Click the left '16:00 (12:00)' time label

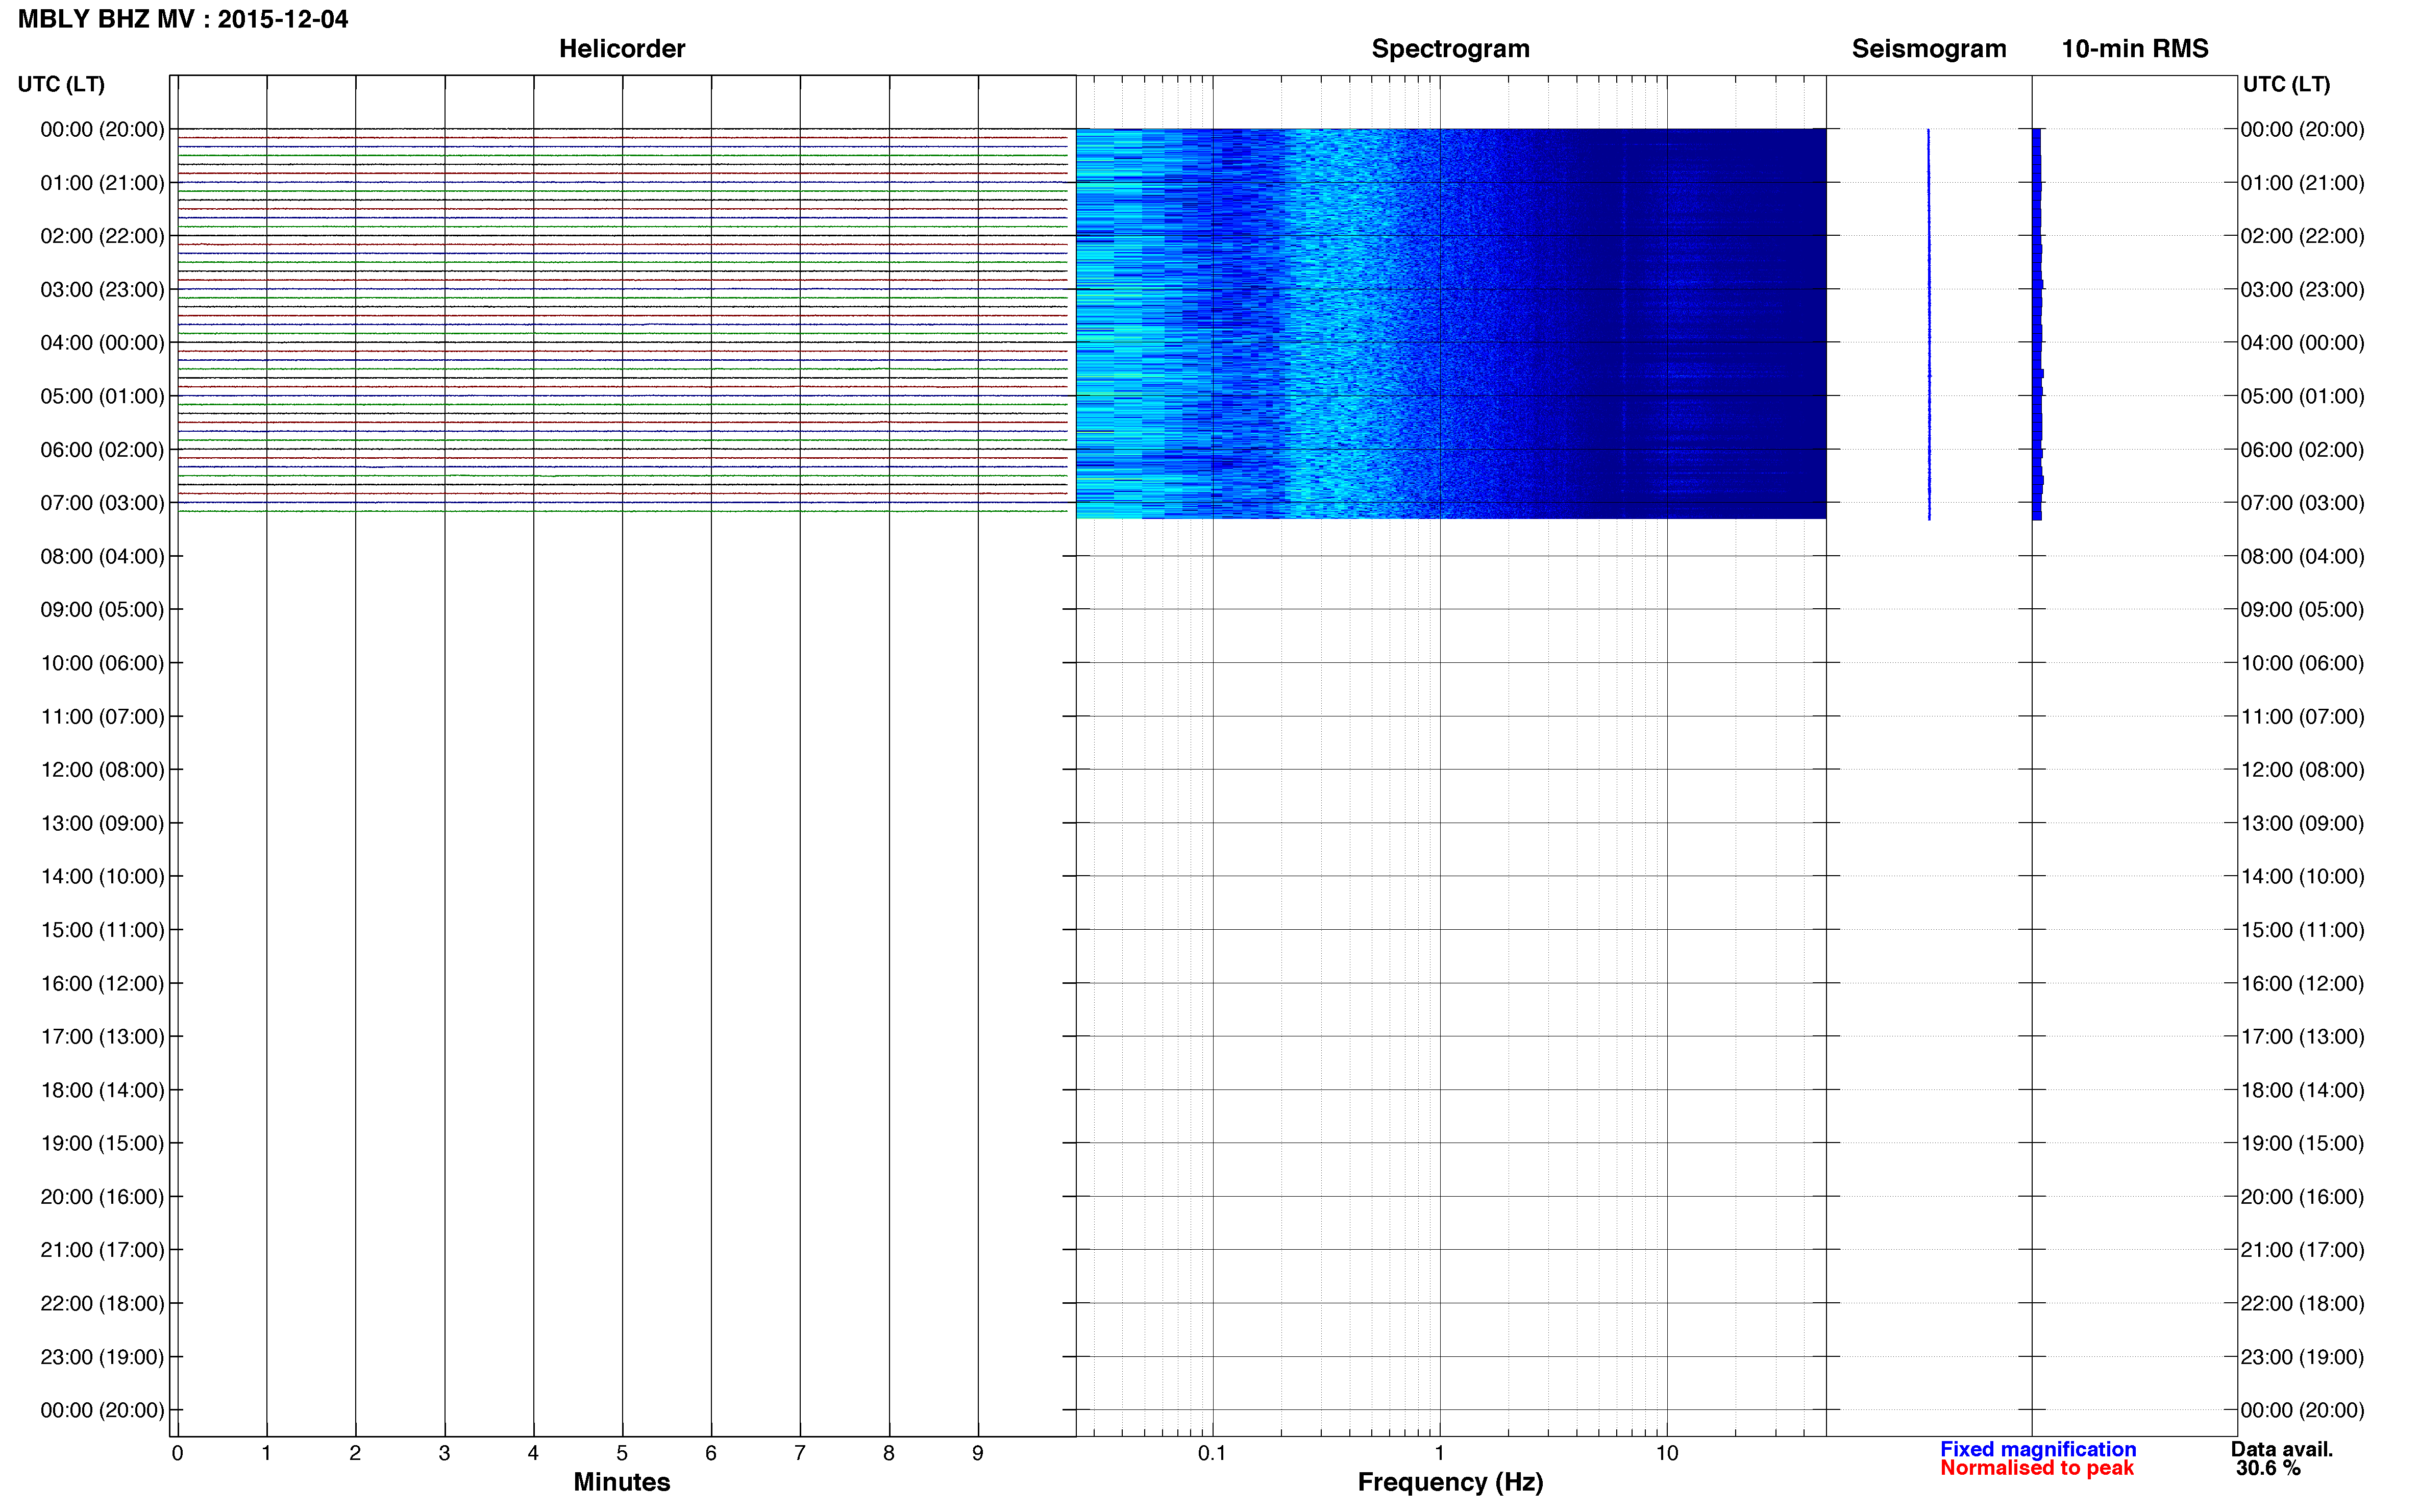102,983
